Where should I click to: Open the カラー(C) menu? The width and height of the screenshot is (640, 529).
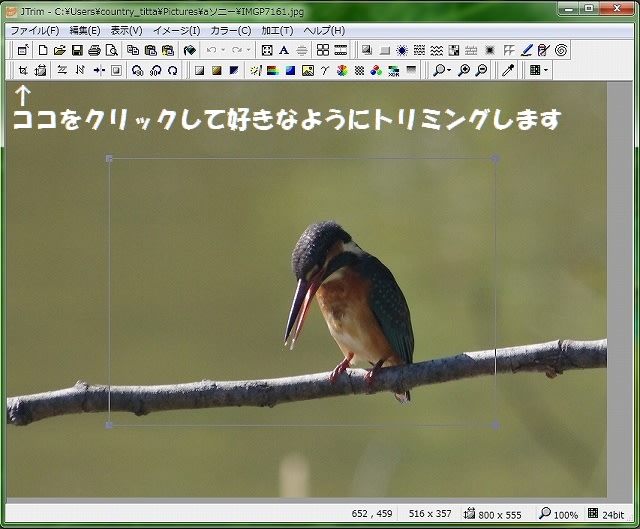[x=231, y=31]
